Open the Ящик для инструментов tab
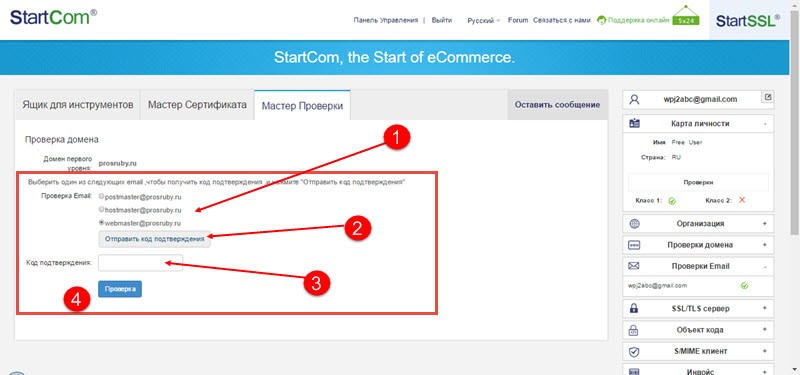 (78, 105)
